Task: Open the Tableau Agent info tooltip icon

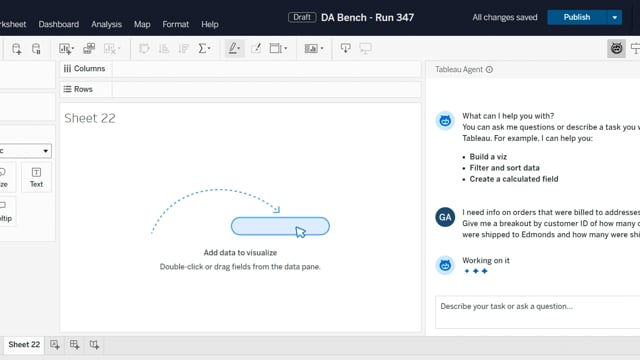Action: click(x=489, y=69)
